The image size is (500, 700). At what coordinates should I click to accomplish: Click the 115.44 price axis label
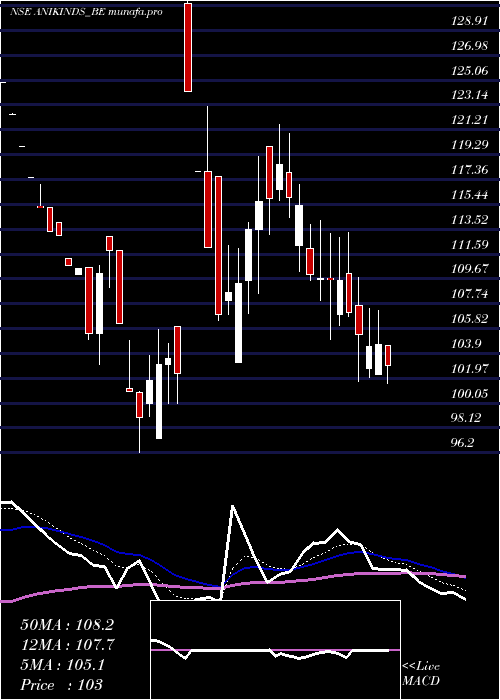click(x=468, y=195)
